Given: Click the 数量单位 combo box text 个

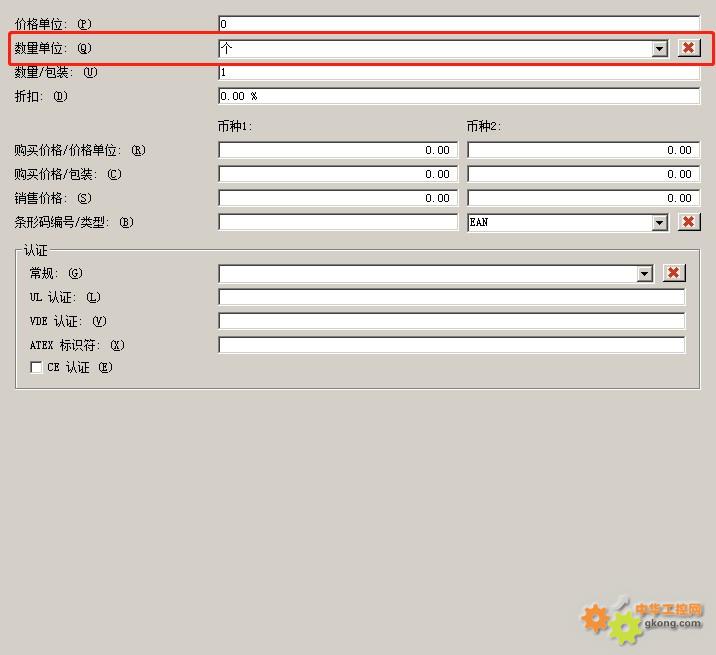Looking at the screenshot, I should pos(226,48).
